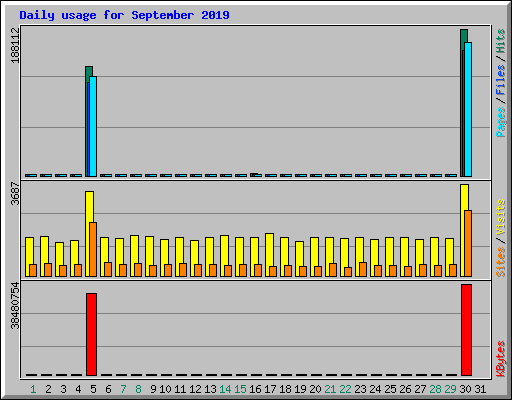Click green day label 7 on x-axis

(x=123, y=389)
